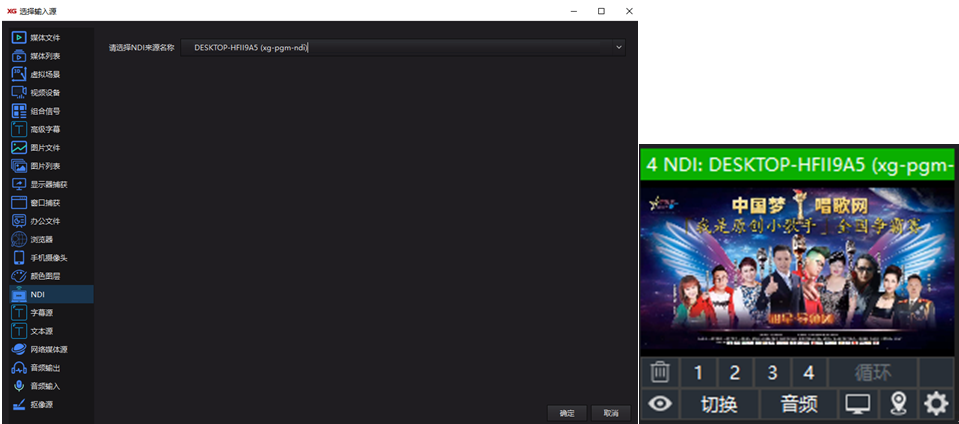Toggle overlay channel 3 button
This screenshot has height=424, width=959.
coord(772,373)
